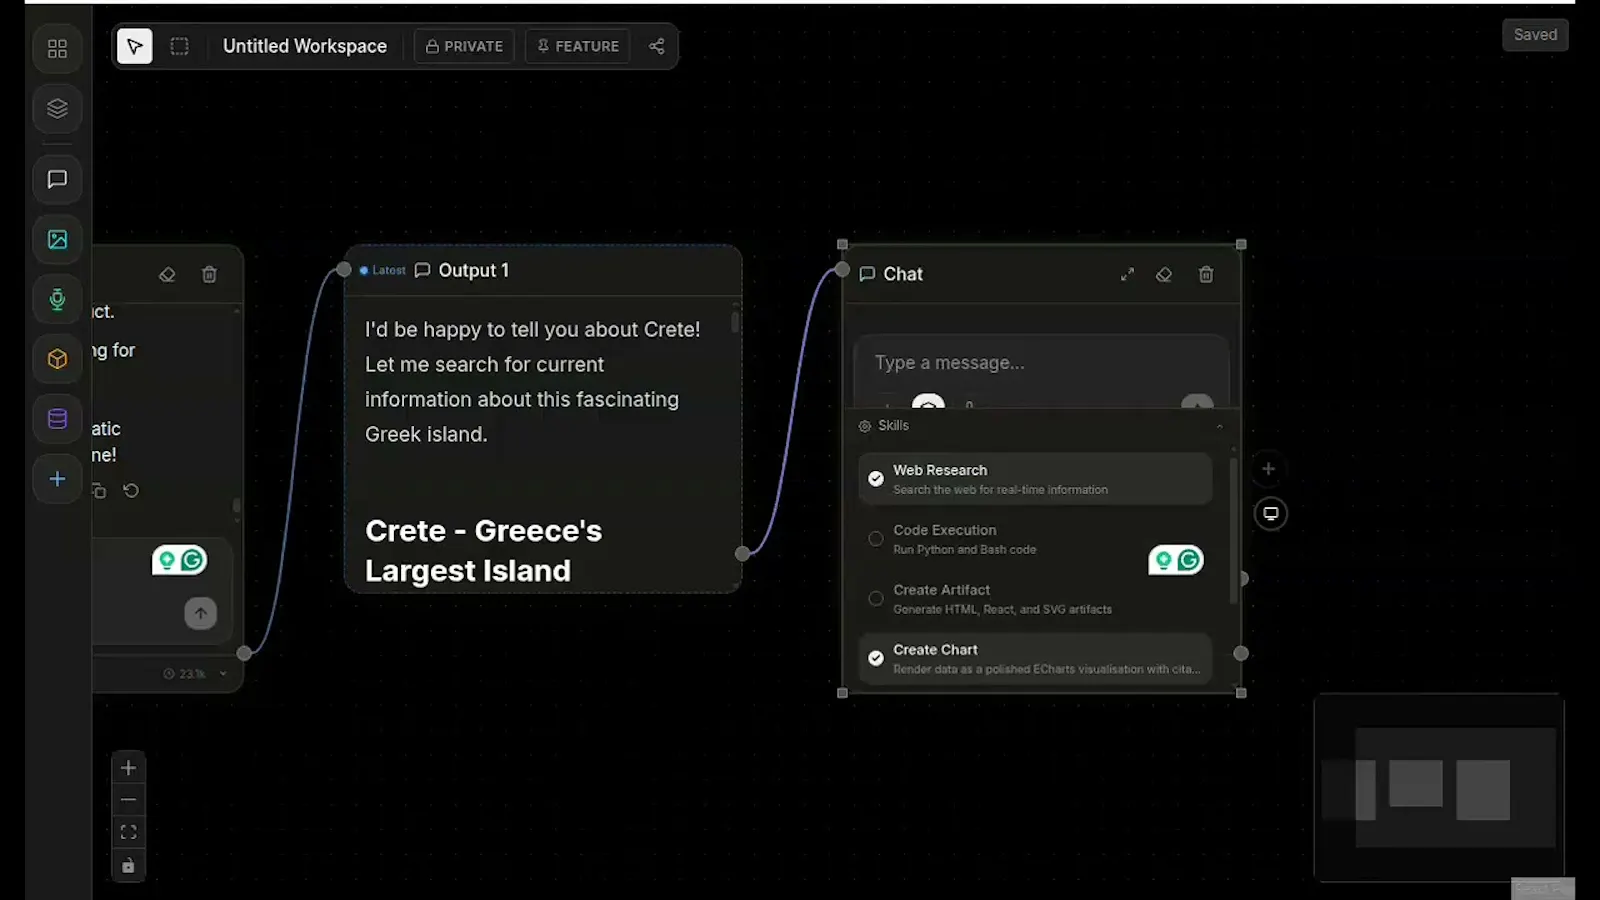Click the Output 1 scrollbar
The height and width of the screenshot is (900, 1600).
735,322
